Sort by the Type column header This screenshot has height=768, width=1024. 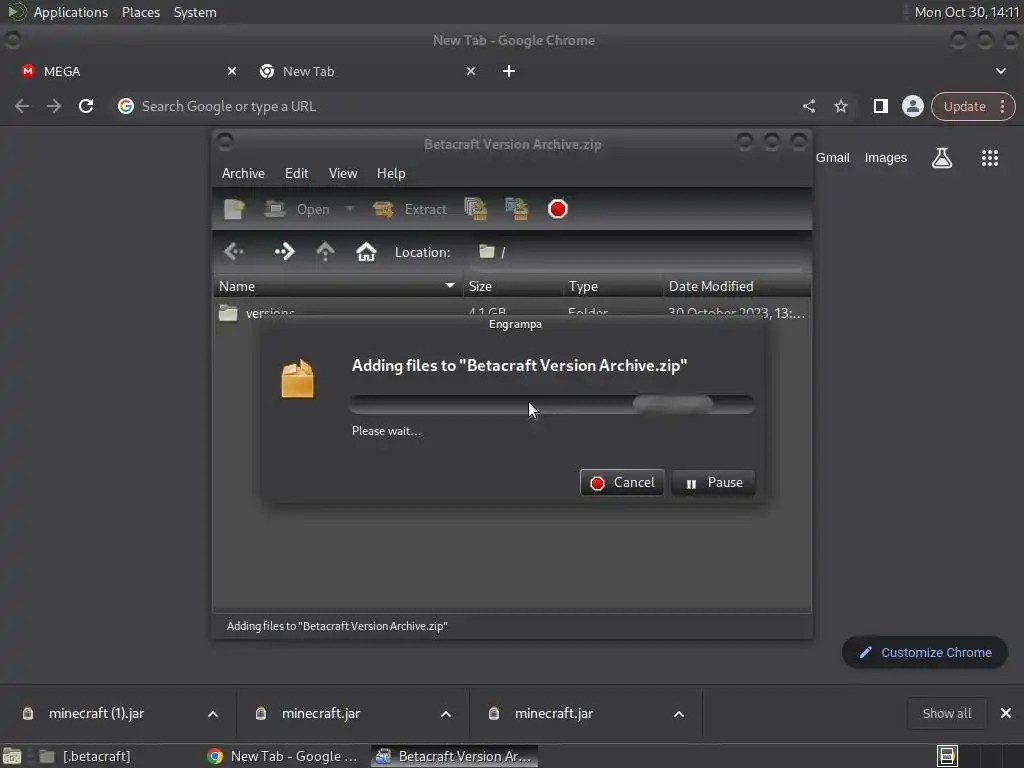(x=613, y=286)
